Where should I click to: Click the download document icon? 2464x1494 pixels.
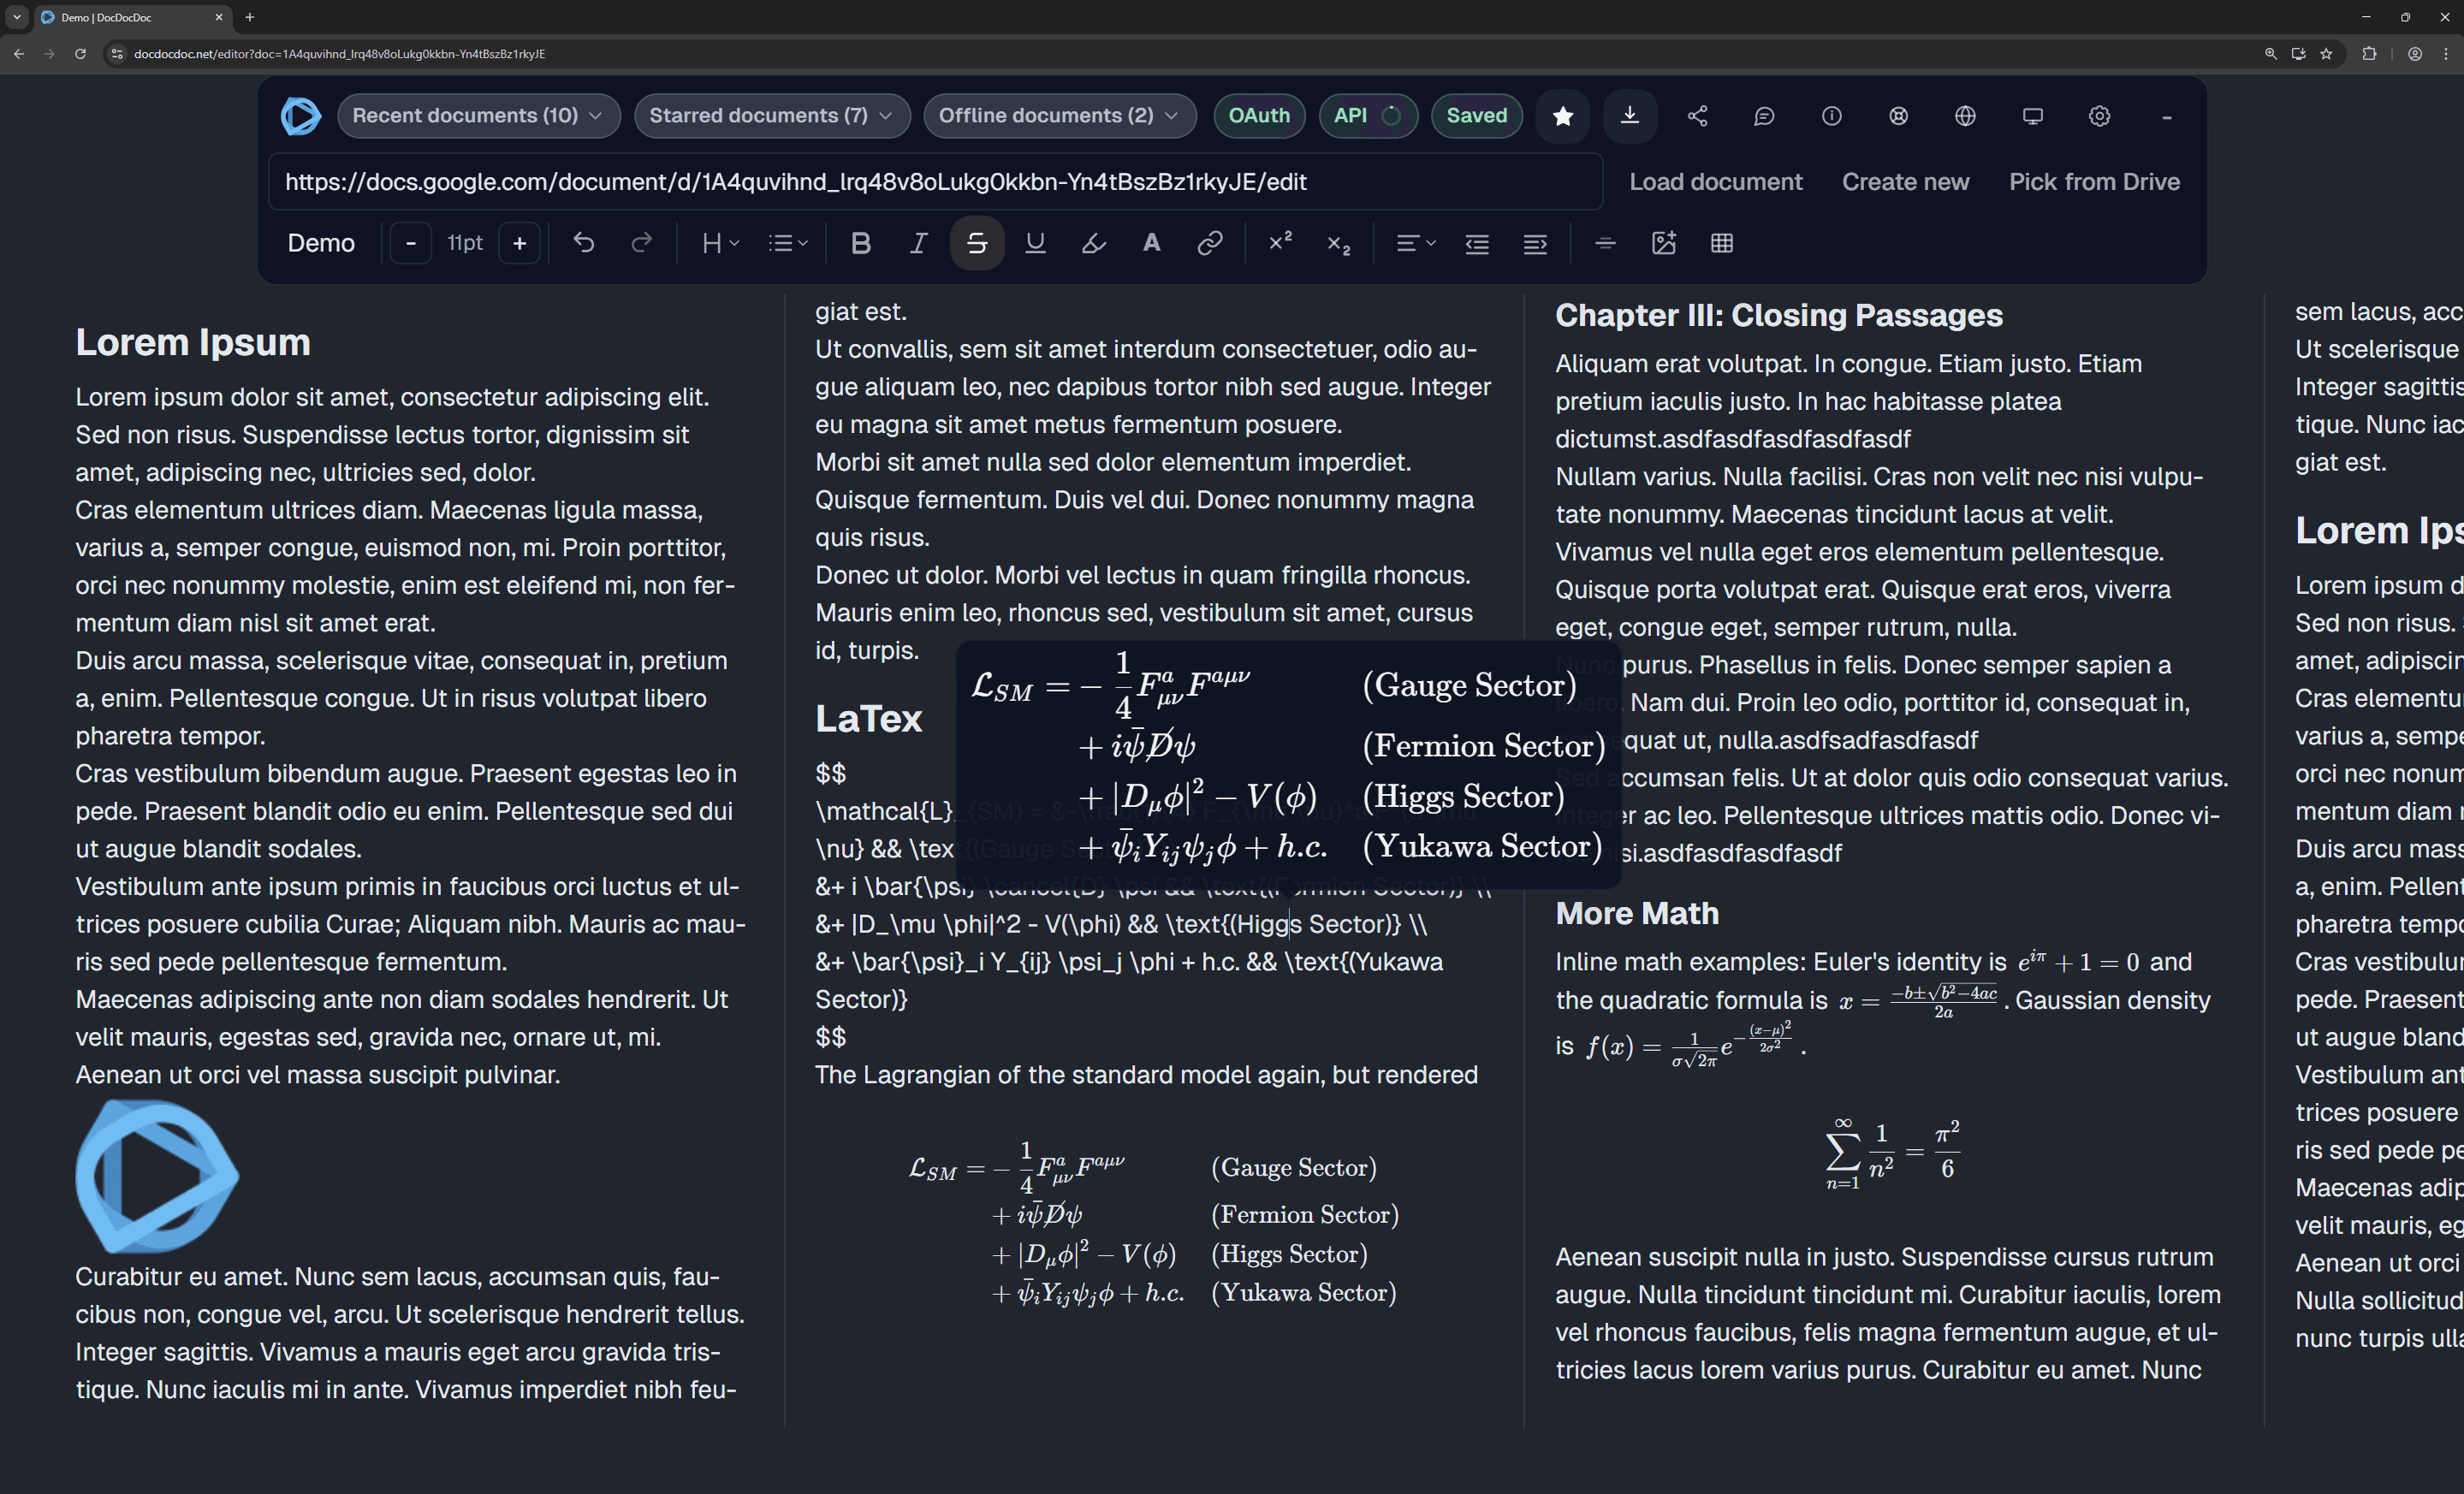tap(1629, 116)
